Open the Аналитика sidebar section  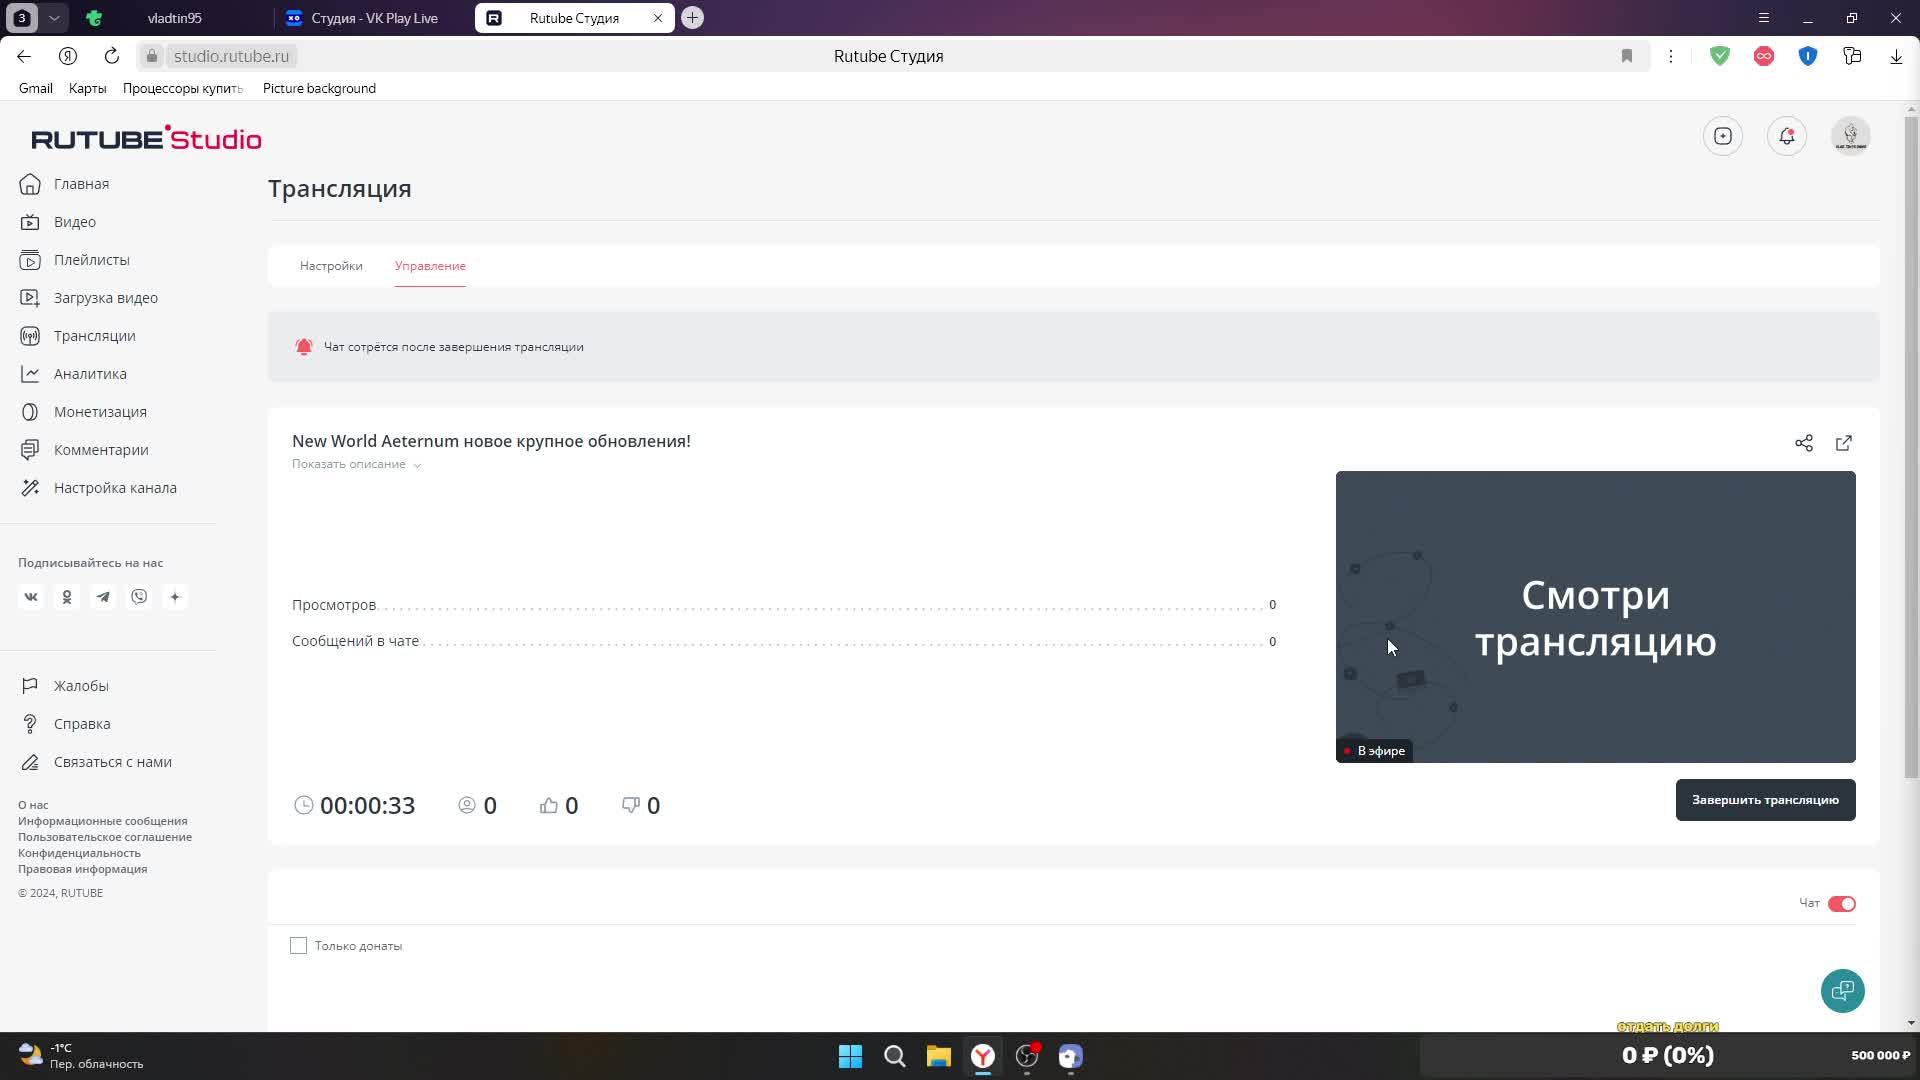tap(90, 374)
